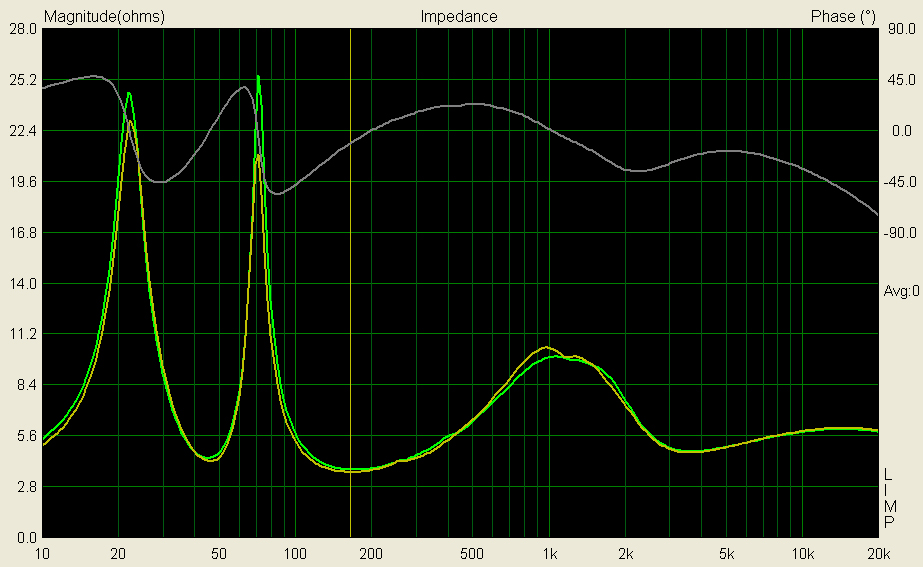This screenshot has width=923, height=567.
Task: Click the 'Phase (°)' axis label
Action: point(843,16)
